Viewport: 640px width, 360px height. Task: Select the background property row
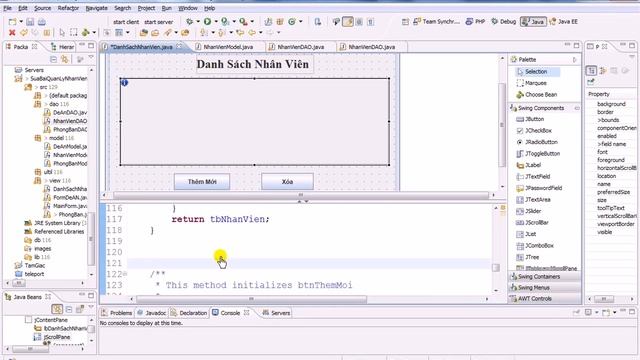611,104
